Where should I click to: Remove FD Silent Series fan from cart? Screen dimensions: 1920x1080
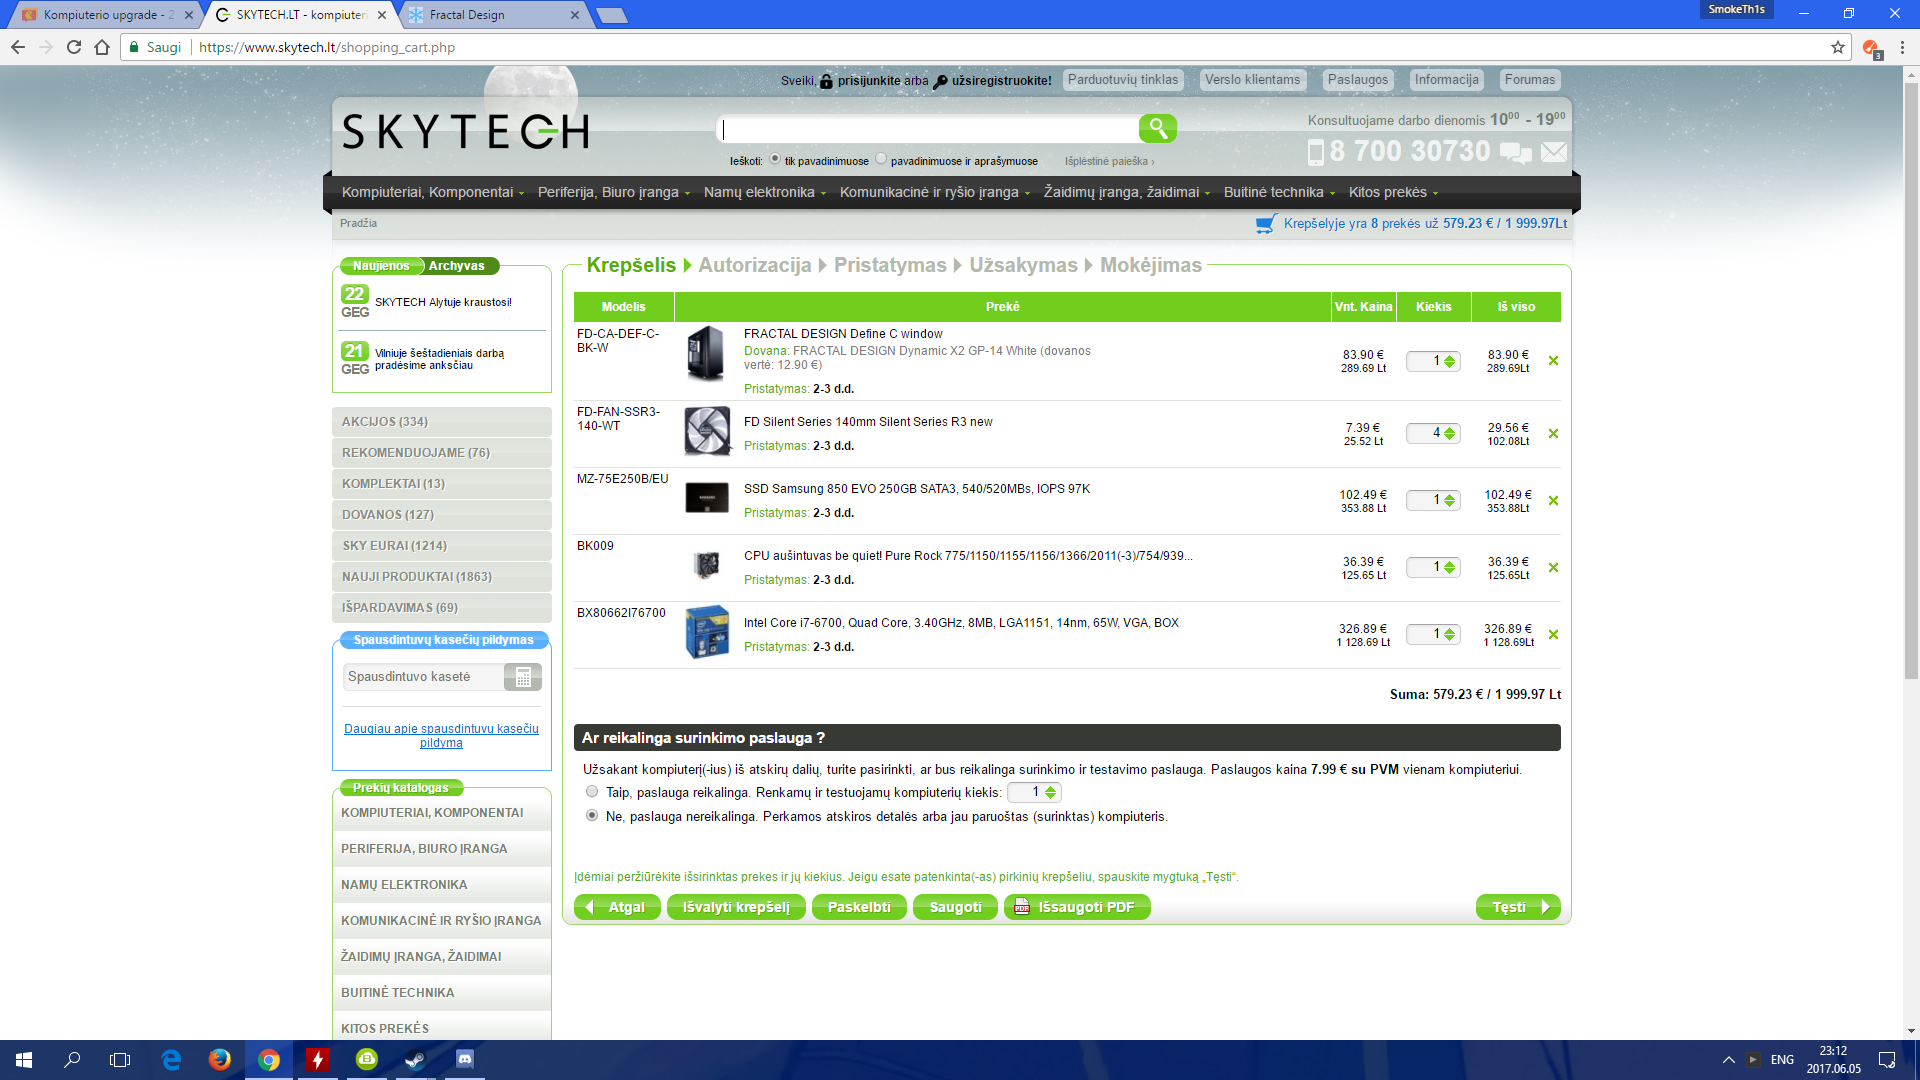tap(1553, 434)
